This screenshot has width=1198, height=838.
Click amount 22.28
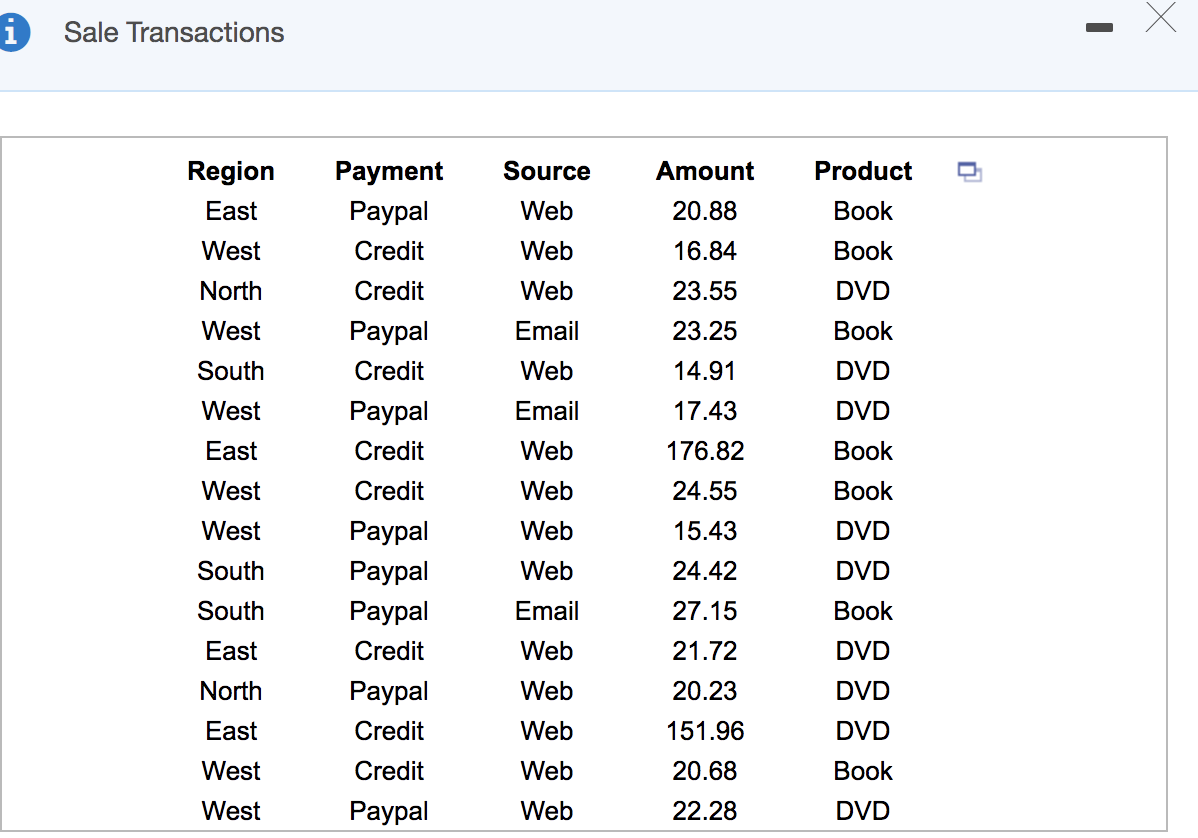[x=704, y=810]
